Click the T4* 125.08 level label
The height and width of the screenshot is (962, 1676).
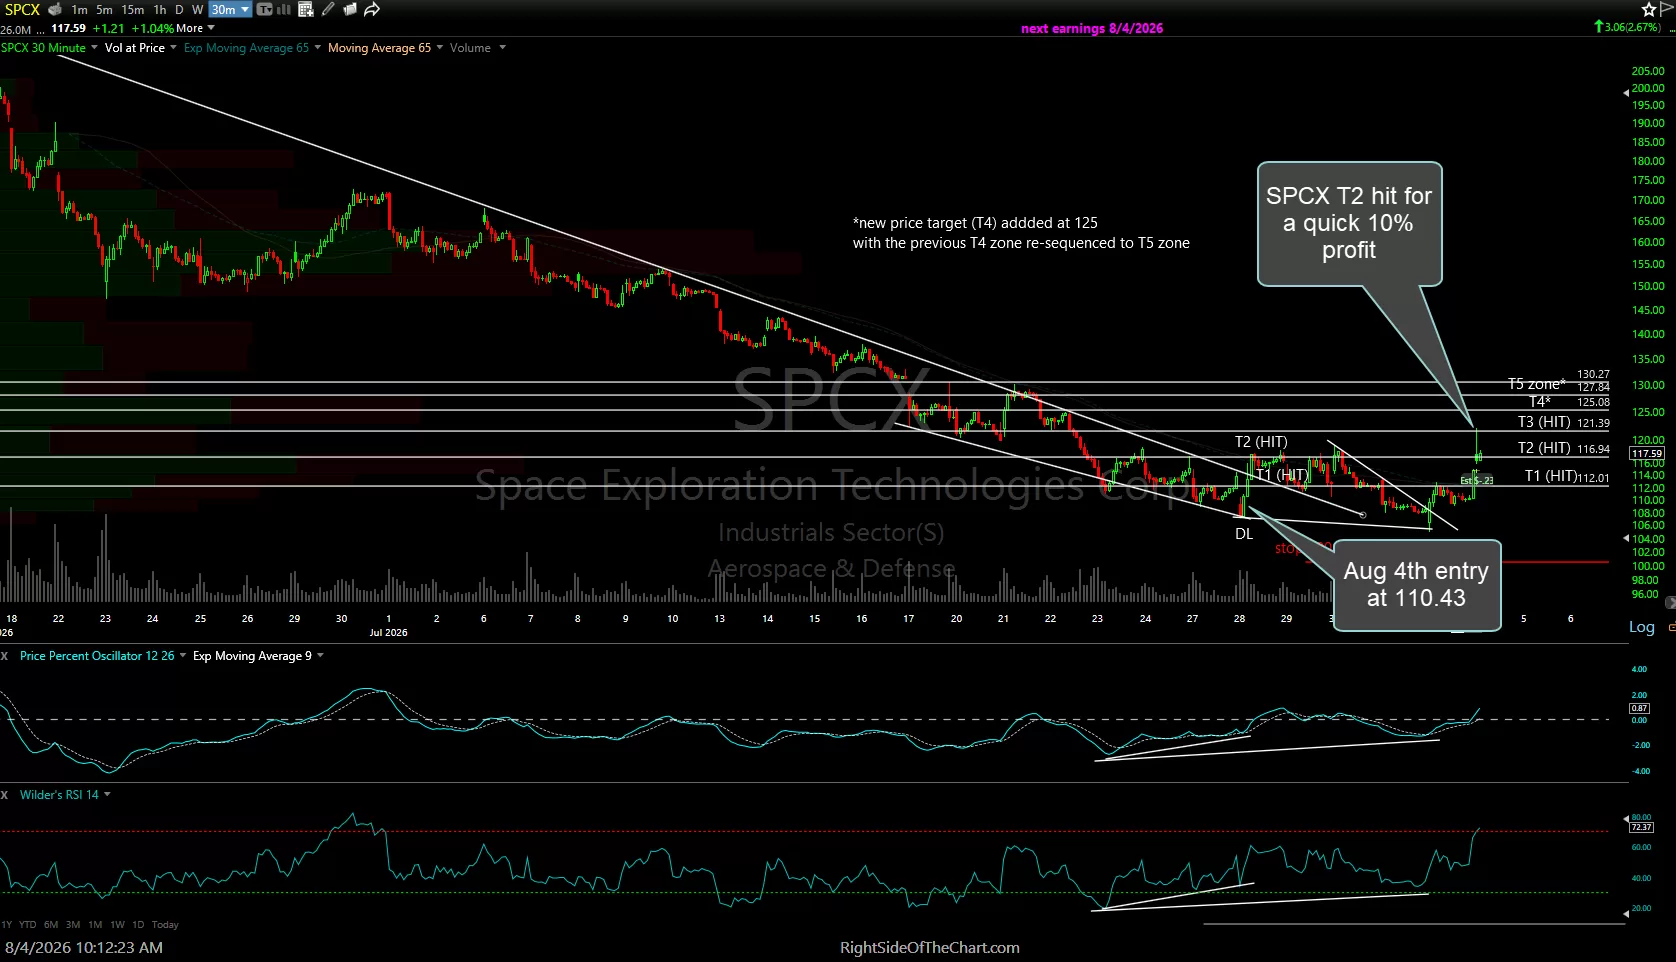pyautogui.click(x=1569, y=402)
